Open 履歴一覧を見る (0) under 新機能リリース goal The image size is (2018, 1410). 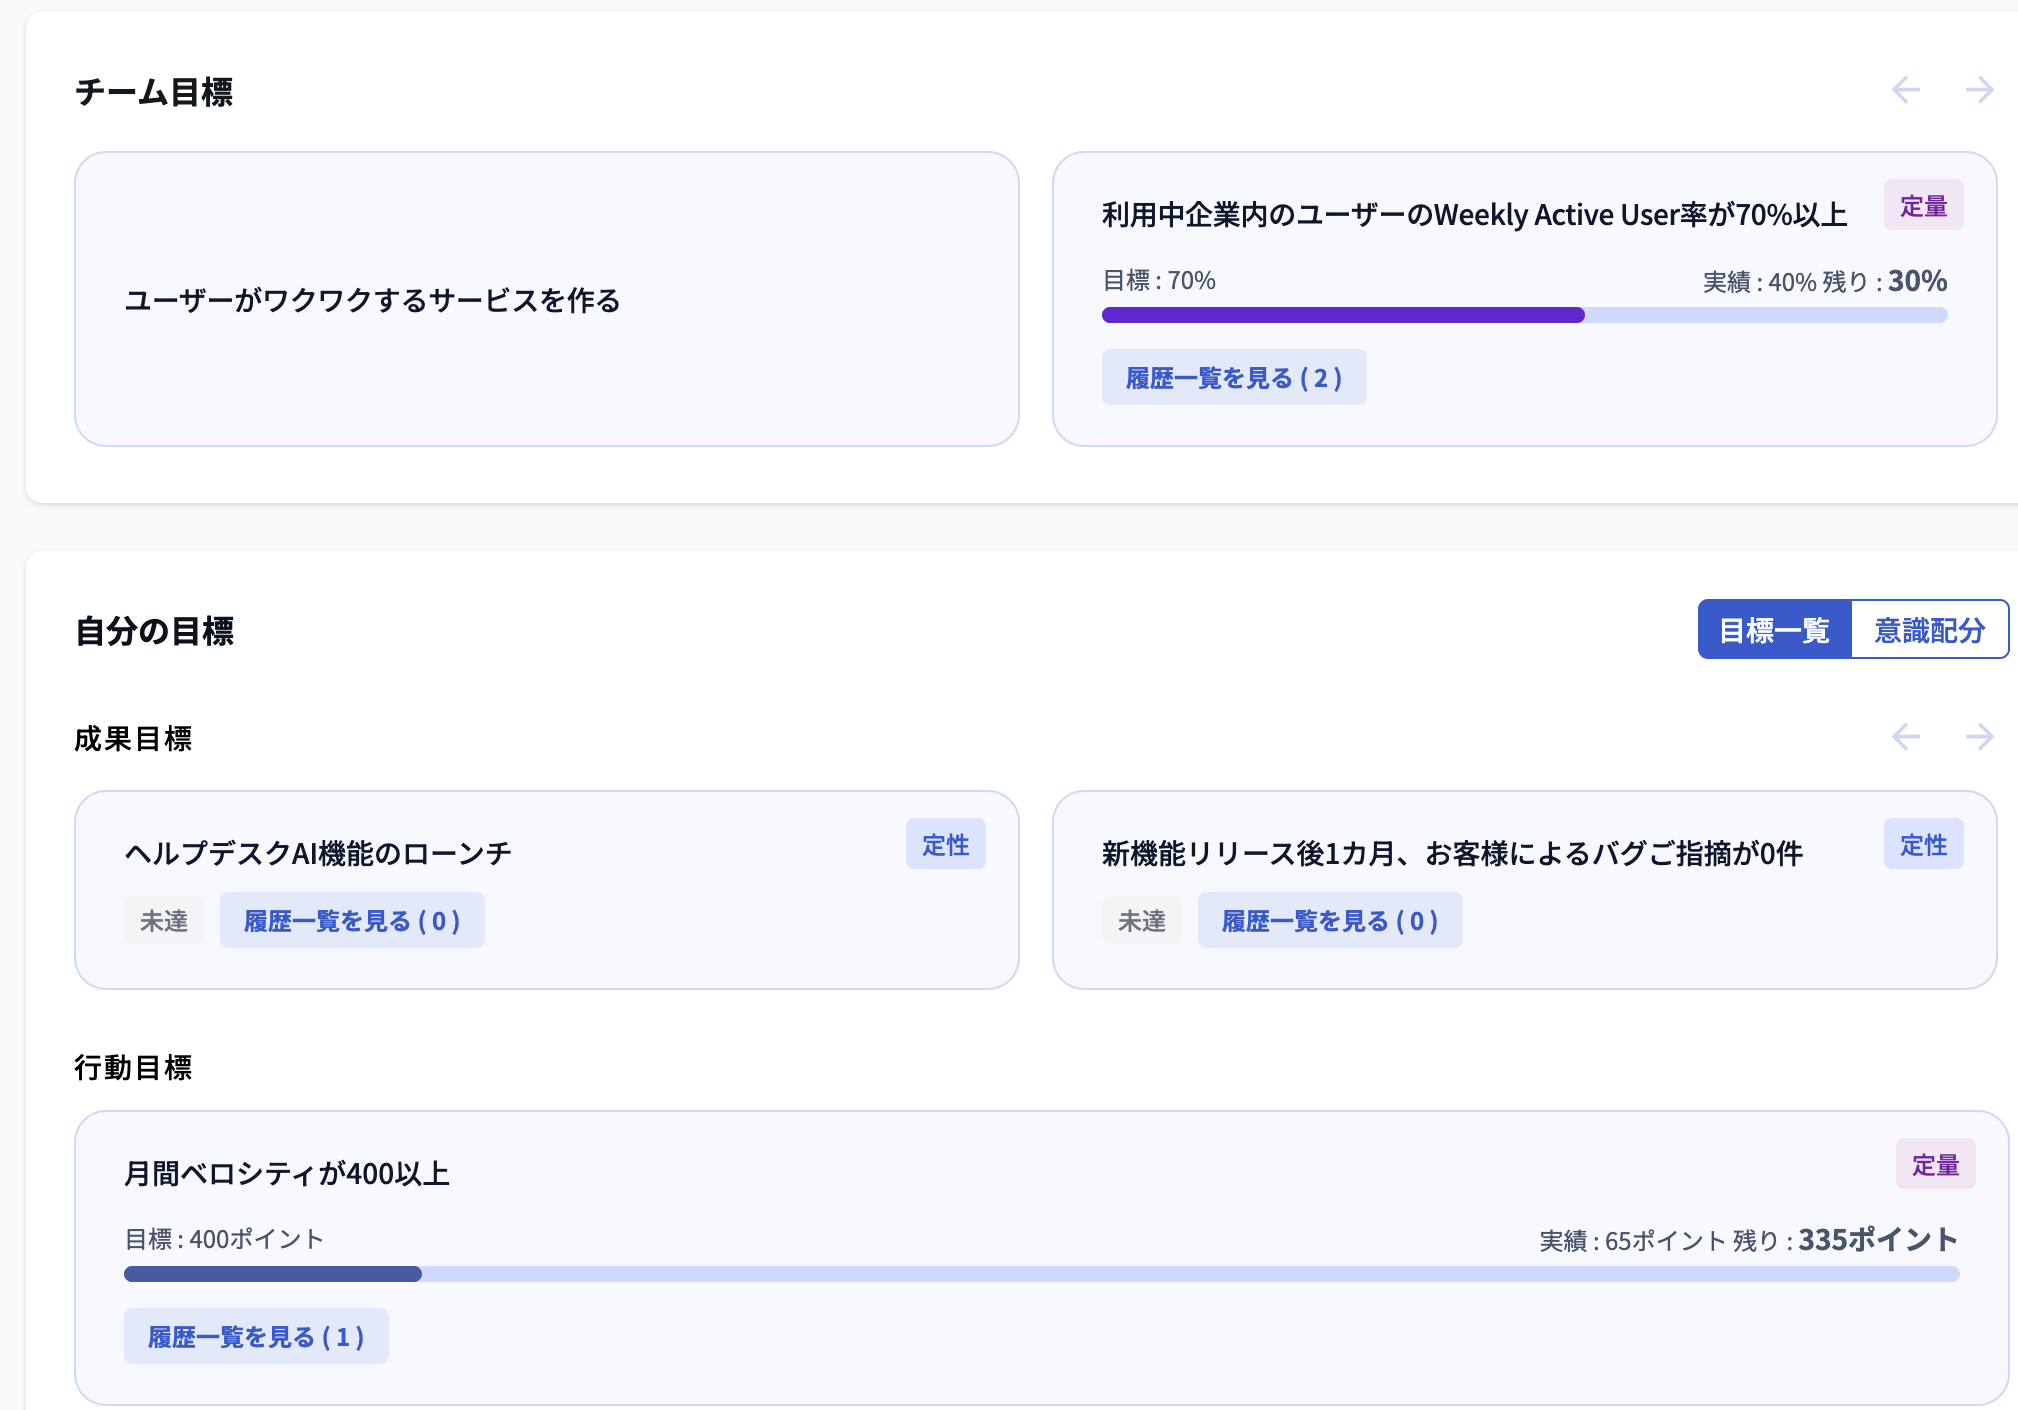pos(1330,920)
